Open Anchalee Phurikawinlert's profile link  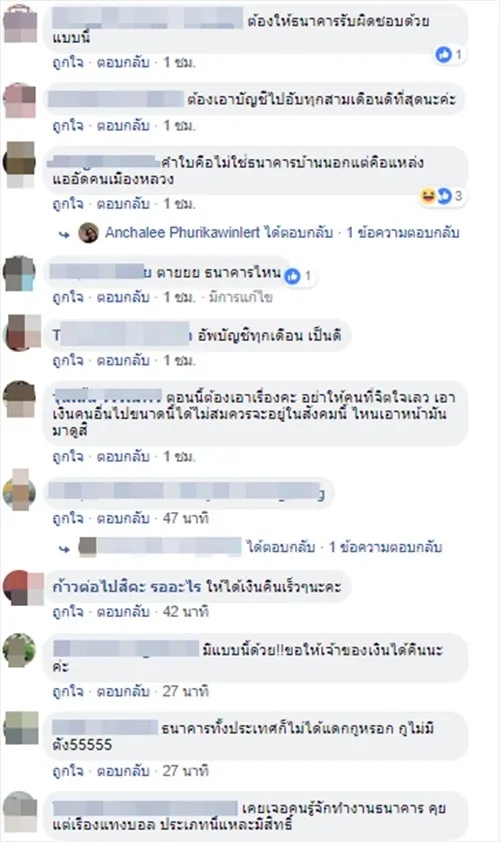coord(183,233)
